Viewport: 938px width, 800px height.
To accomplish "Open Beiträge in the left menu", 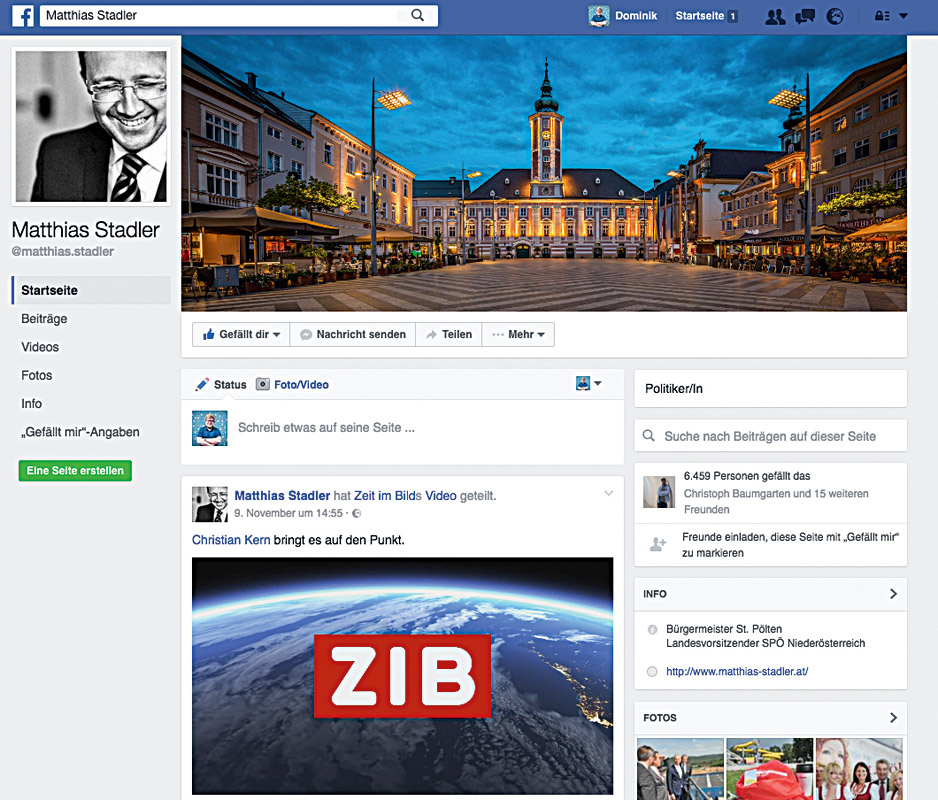I will [x=44, y=319].
